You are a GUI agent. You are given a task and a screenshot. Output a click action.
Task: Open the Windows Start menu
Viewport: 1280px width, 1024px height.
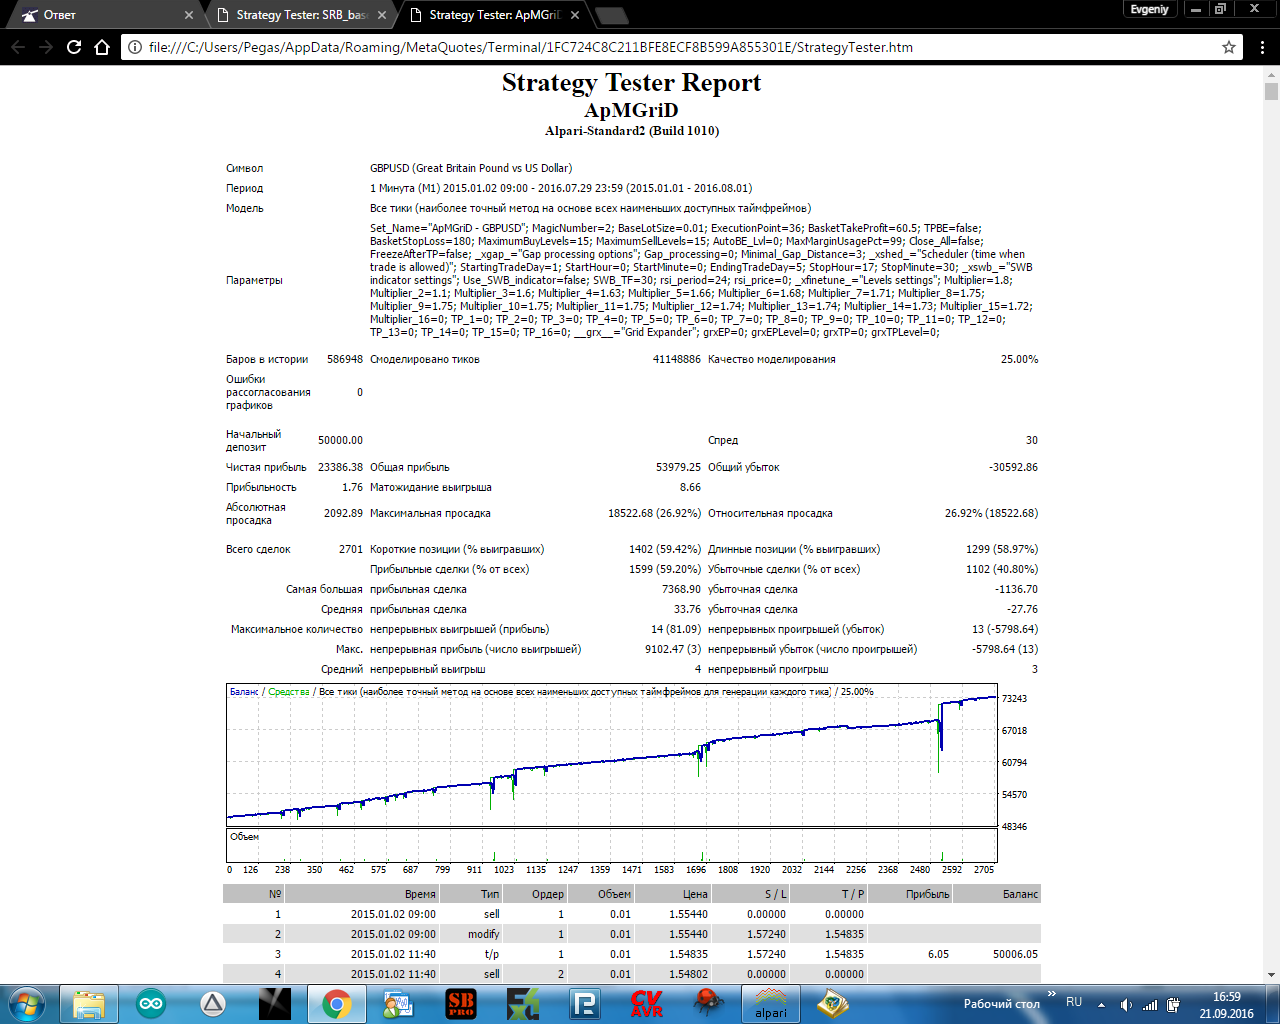click(26, 1003)
